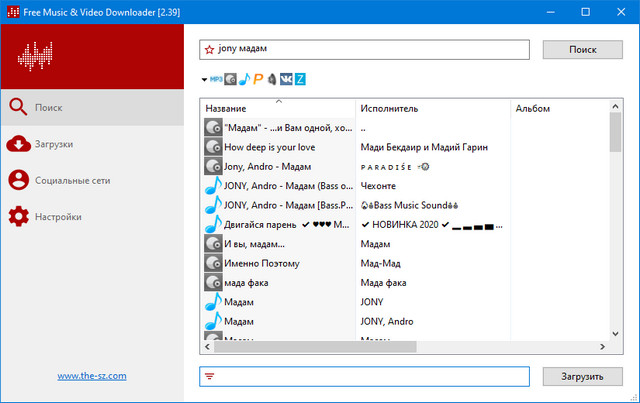
Task: Open Настройки in the sidebar
Action: pos(58,217)
